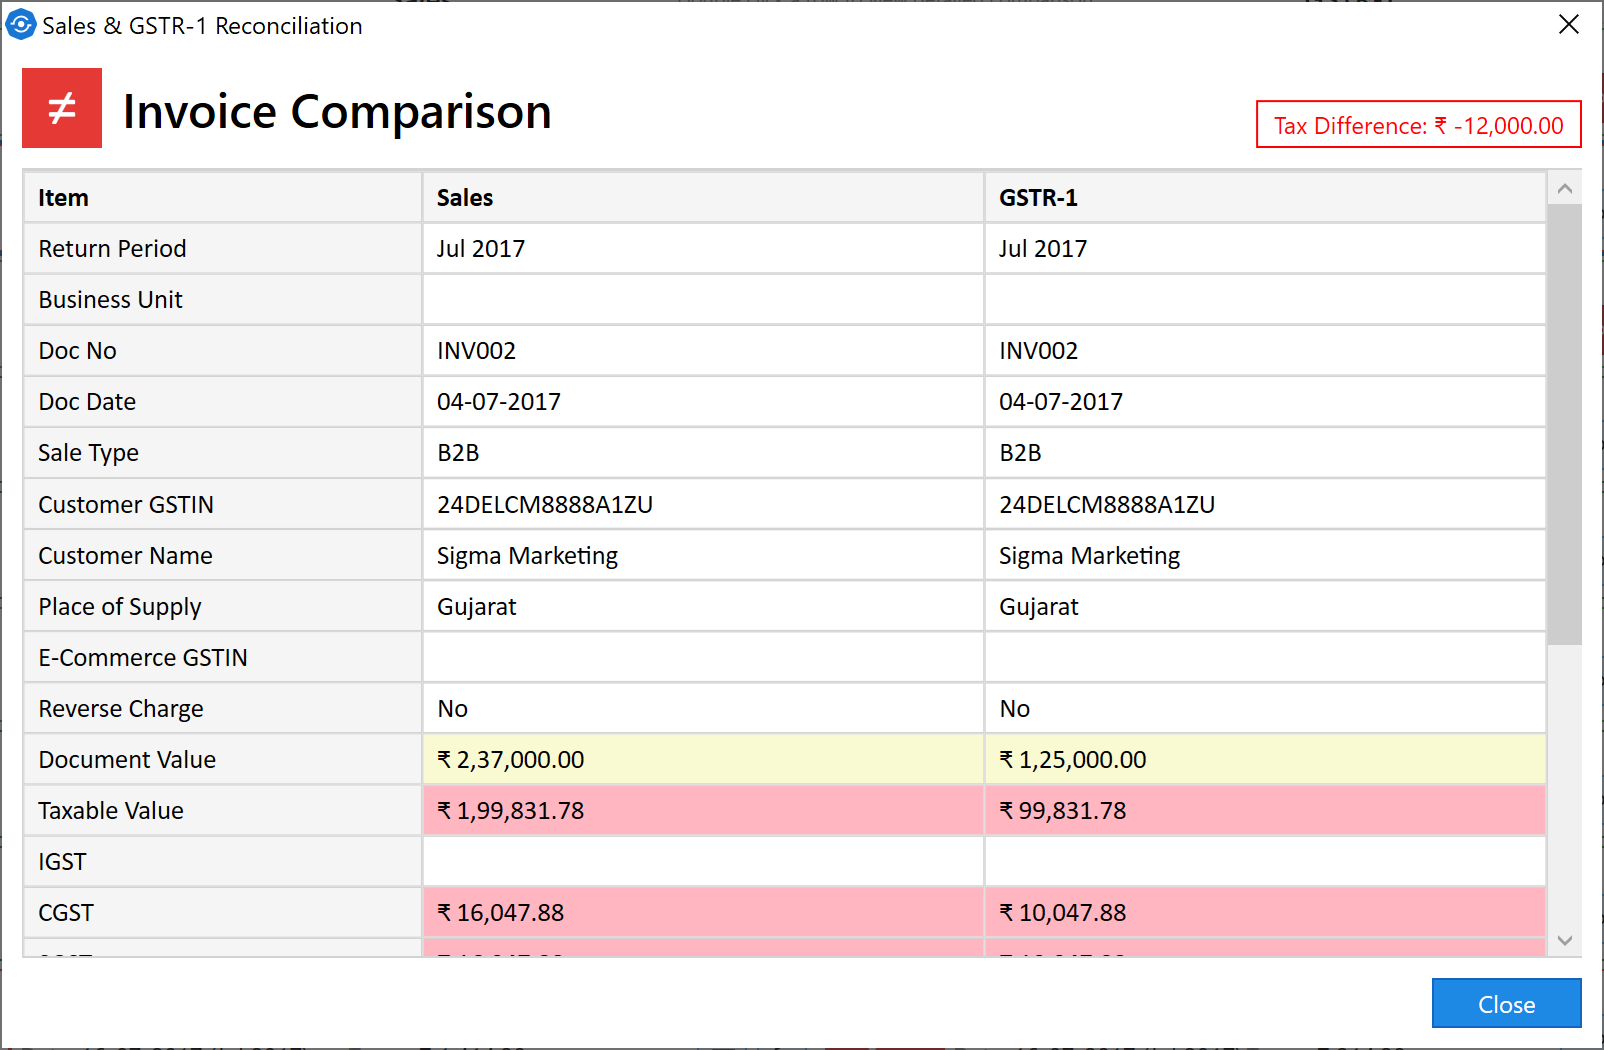The width and height of the screenshot is (1604, 1050).
Task: Close the Invoice Comparison dialog window
Action: pyautogui.click(x=1568, y=25)
